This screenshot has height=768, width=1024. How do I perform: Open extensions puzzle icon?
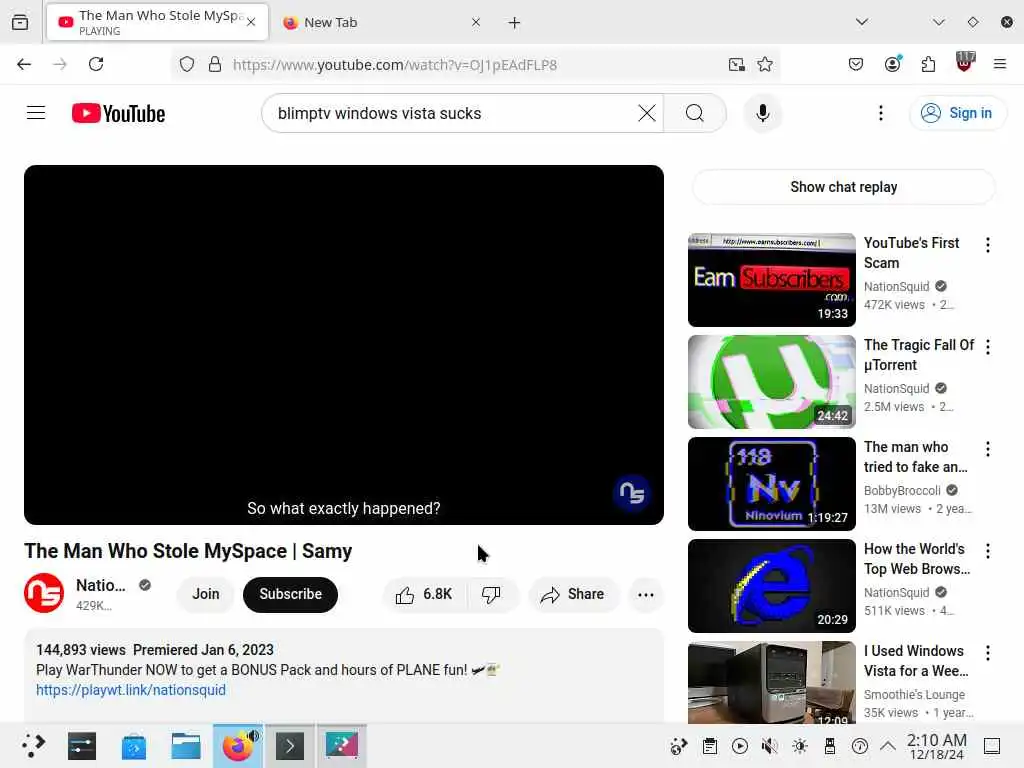pos(928,64)
